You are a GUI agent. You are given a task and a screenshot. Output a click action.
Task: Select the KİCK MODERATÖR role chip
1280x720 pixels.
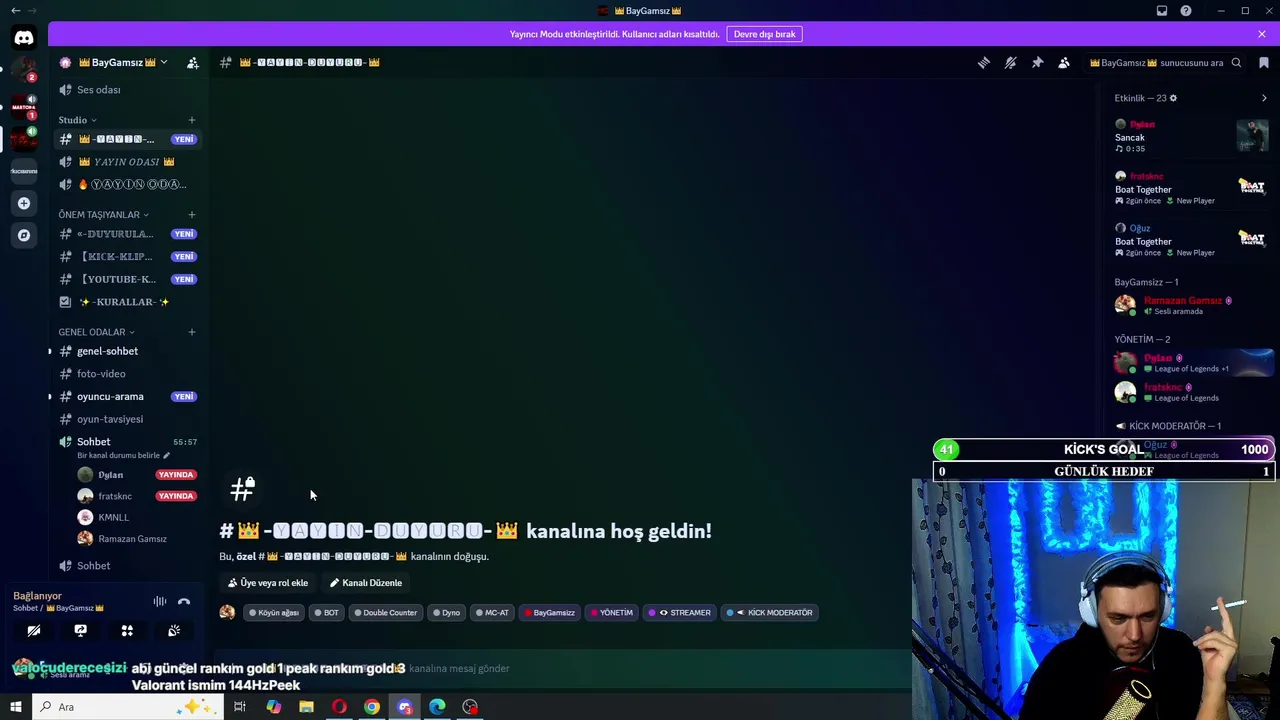(770, 613)
